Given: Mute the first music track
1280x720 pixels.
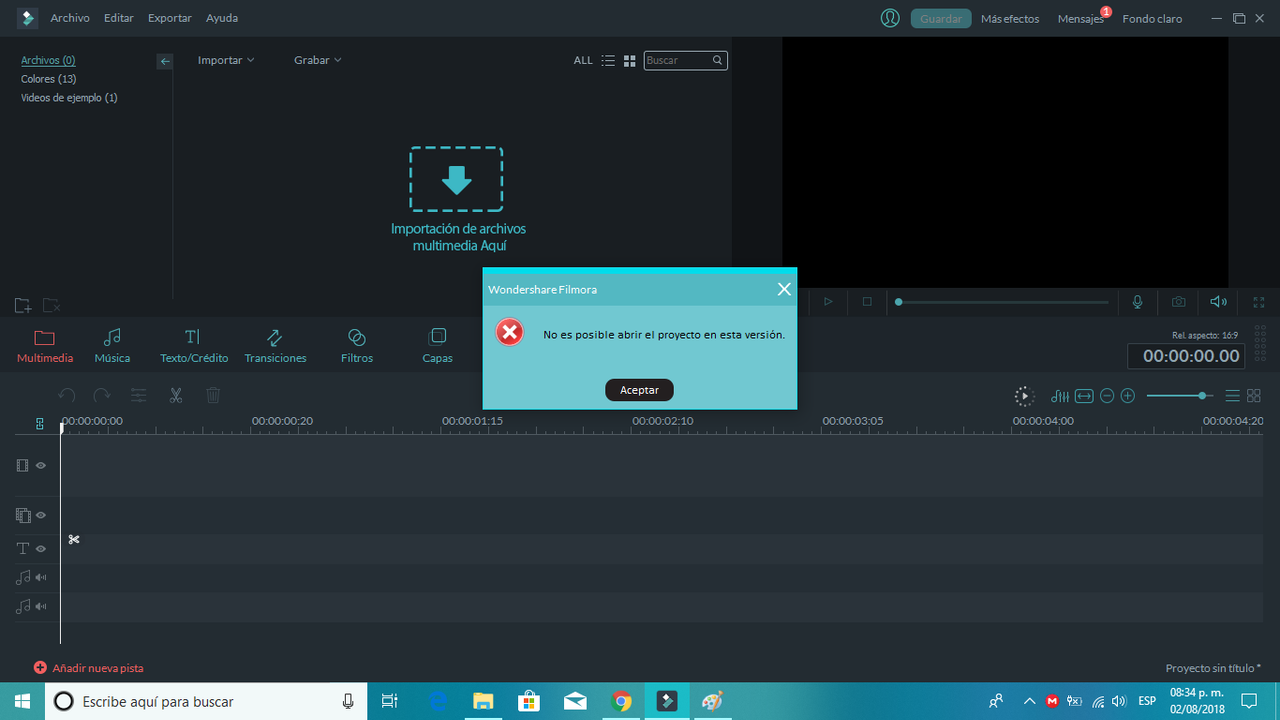Looking at the screenshot, I should point(41,578).
